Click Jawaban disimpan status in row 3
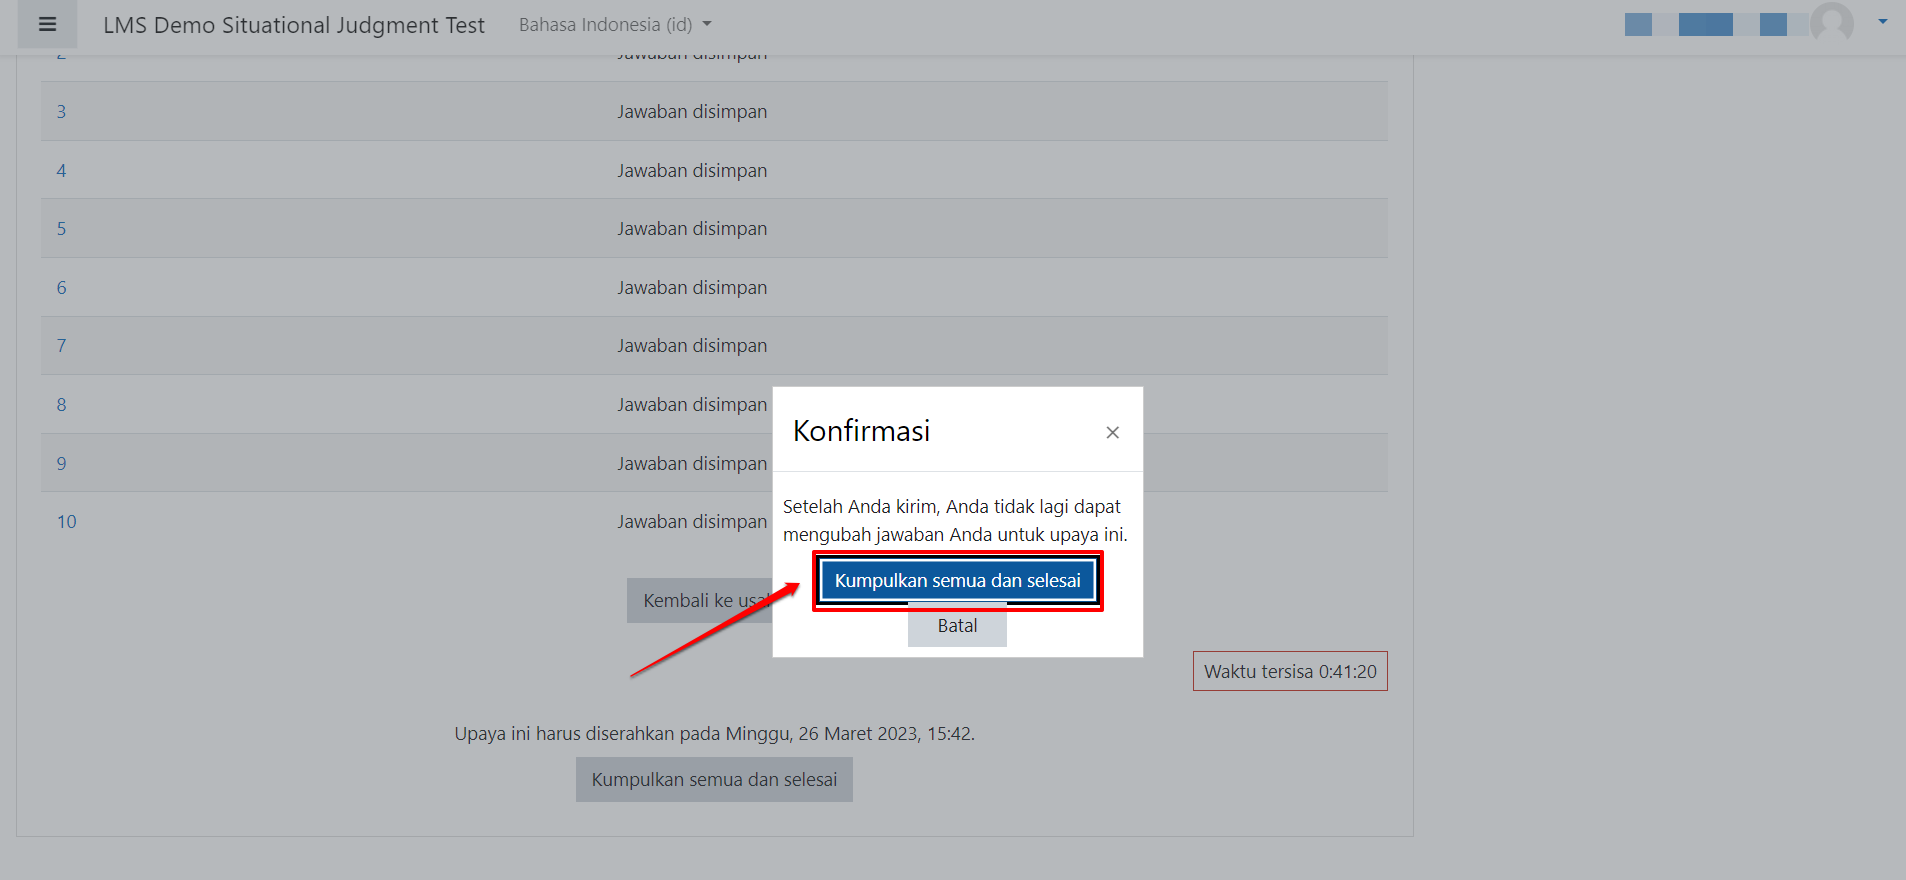 (x=692, y=111)
